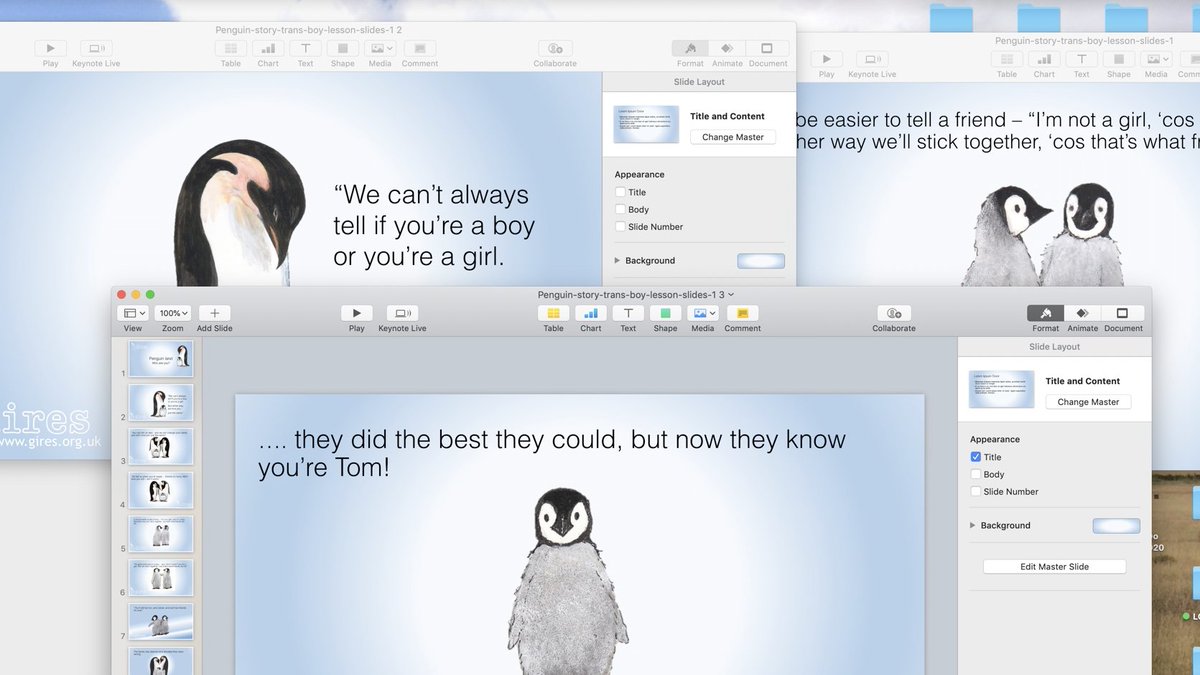The height and width of the screenshot is (675, 1200).
Task: Select Format tab in slides-1 2 window
Action: 690,48
